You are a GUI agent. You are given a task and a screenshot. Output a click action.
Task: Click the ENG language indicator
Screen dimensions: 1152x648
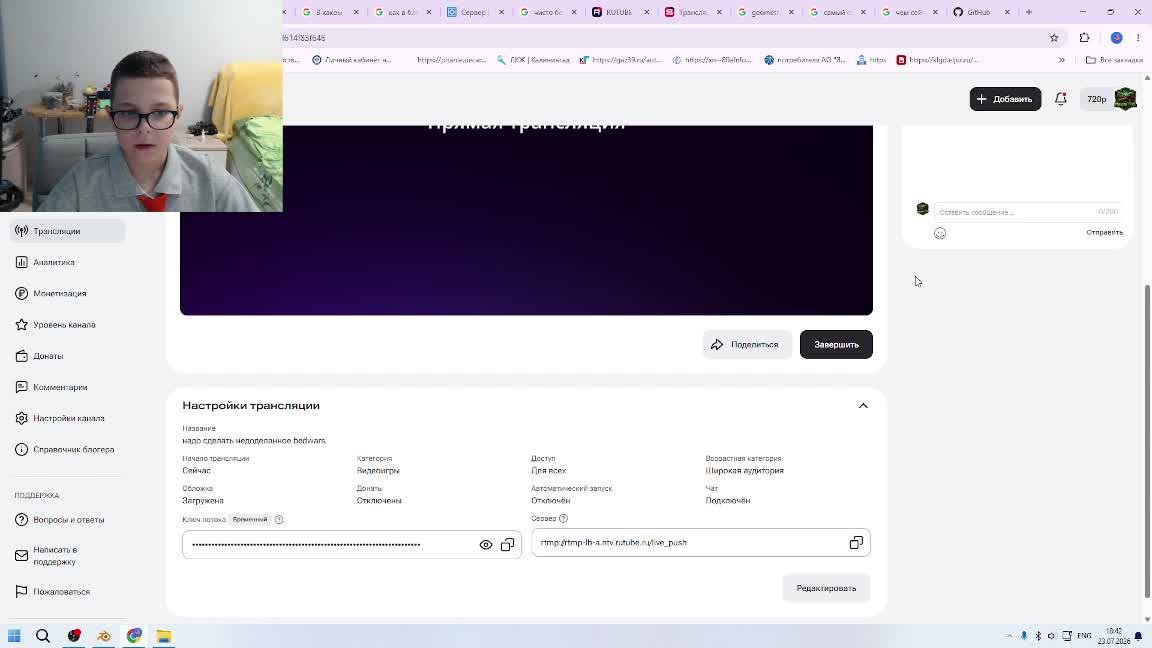[1084, 636]
